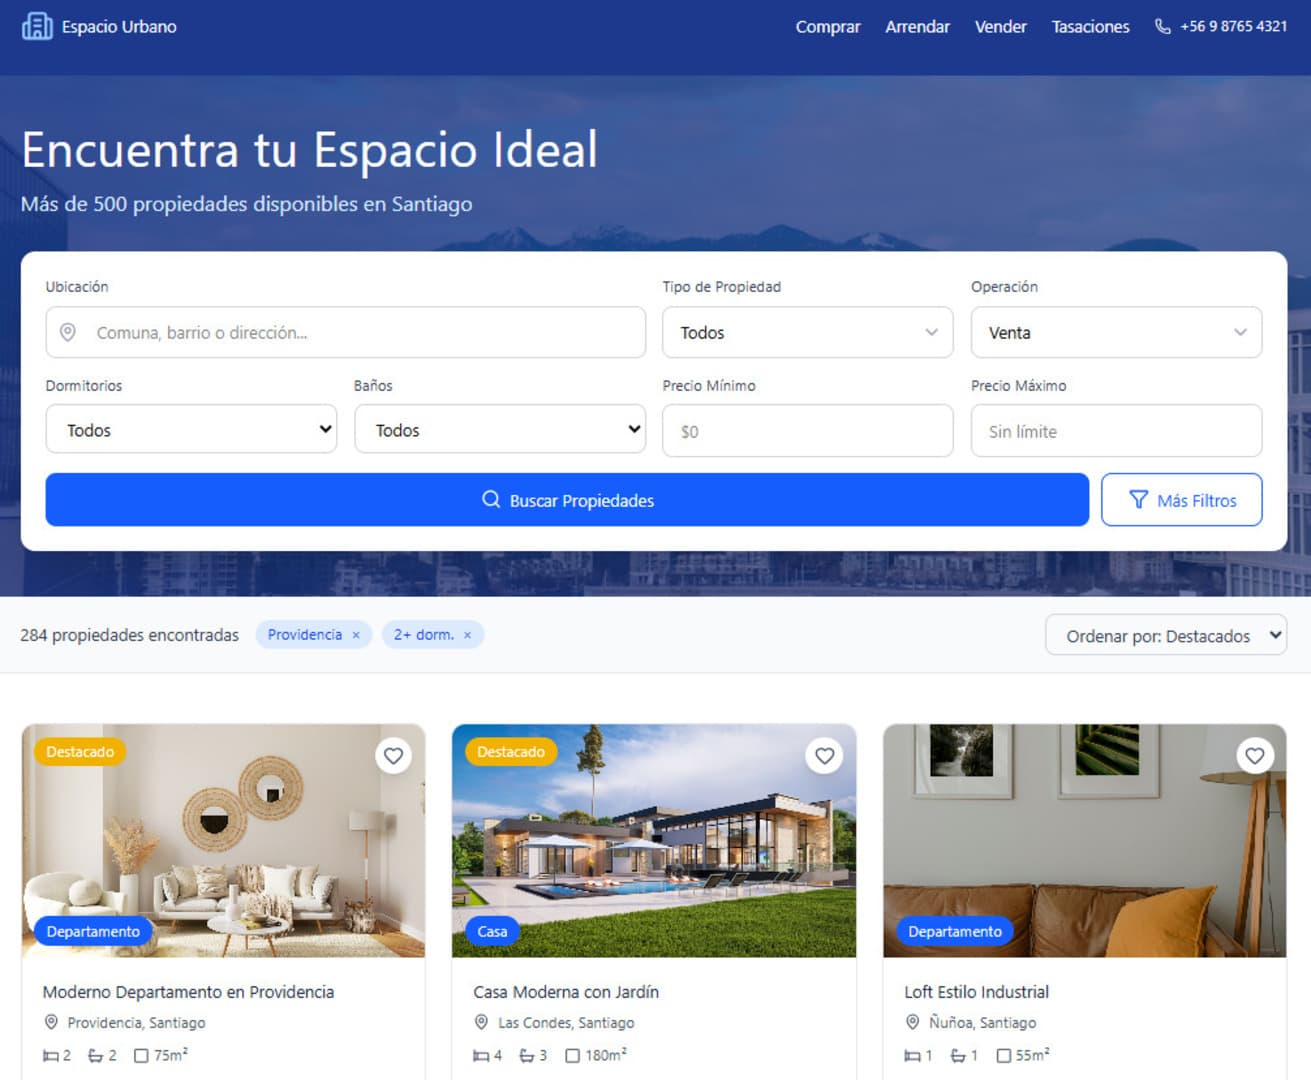1311x1080 pixels.
Task: Open the Tasaciones navigation link
Action: (1090, 27)
